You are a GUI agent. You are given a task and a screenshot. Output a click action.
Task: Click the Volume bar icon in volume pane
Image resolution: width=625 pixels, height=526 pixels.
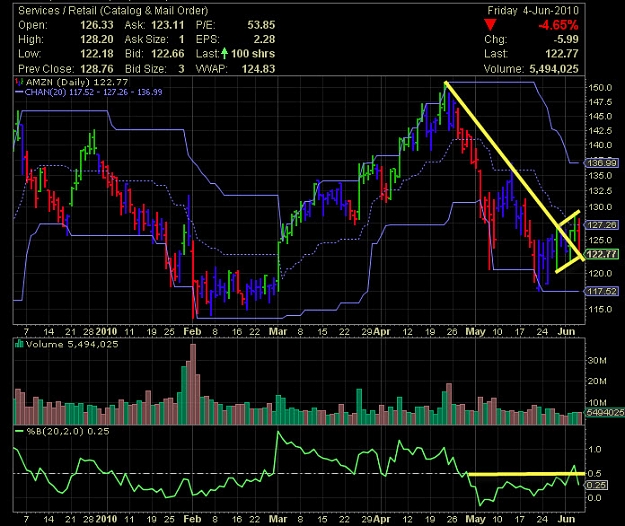click(x=19, y=344)
